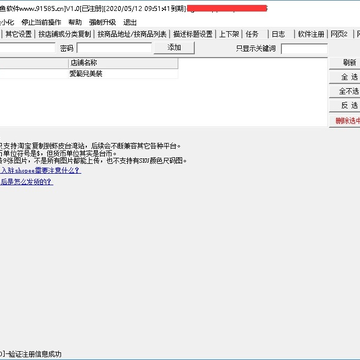This screenshot has height=360, width=360.
Task: Click the 全选 button
Action: (x=345, y=77)
